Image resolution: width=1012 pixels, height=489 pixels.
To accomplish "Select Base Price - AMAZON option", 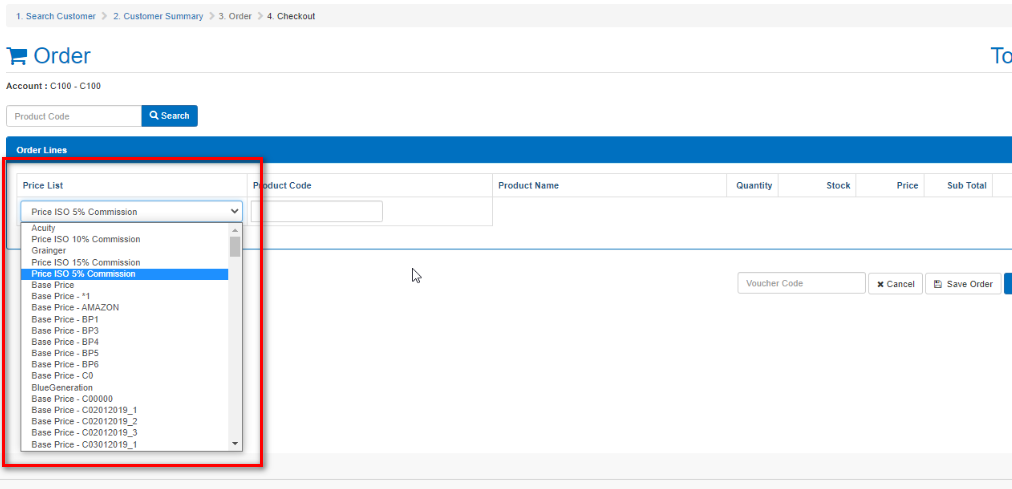I will coord(125,308).
